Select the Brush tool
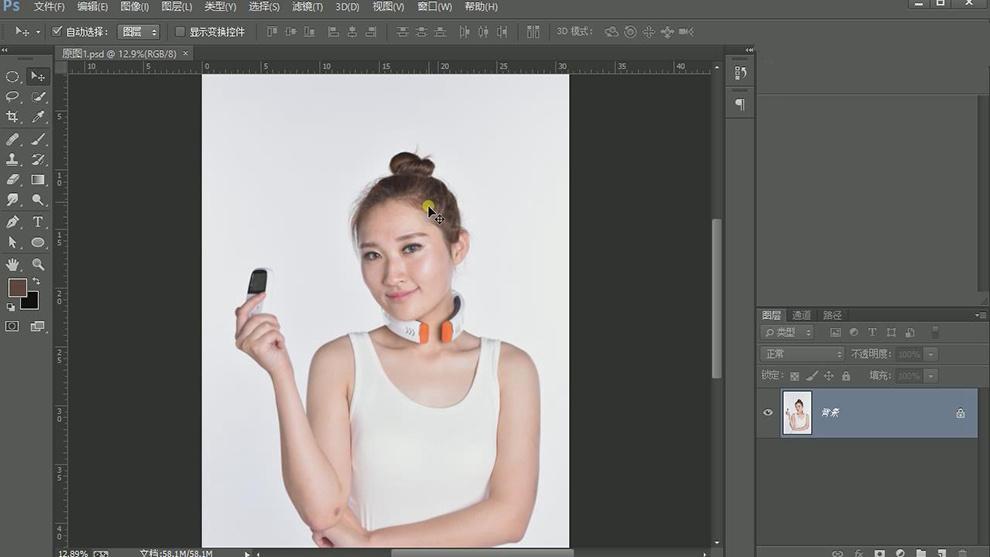 (38, 140)
